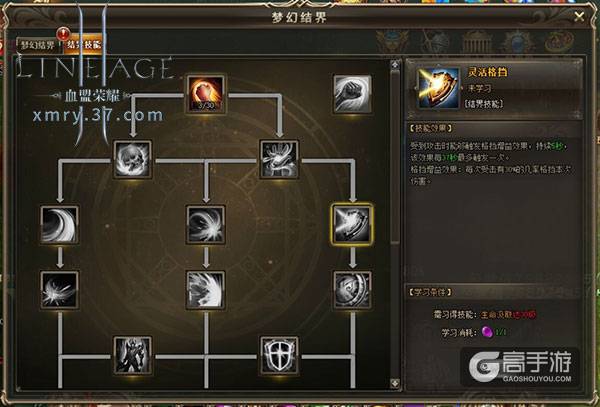The image size is (600, 407).
Task: Choose the swirling tentacle skill node
Action: 279,159
